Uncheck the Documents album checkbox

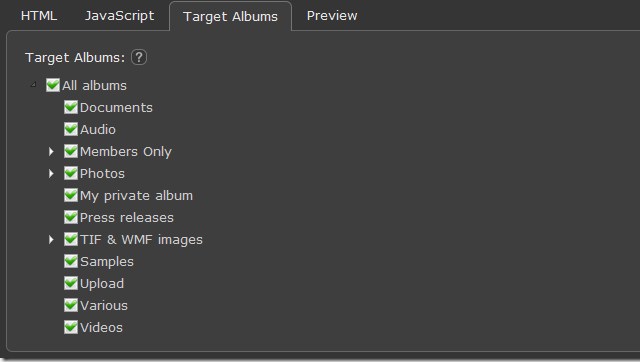pyautogui.click(x=71, y=107)
